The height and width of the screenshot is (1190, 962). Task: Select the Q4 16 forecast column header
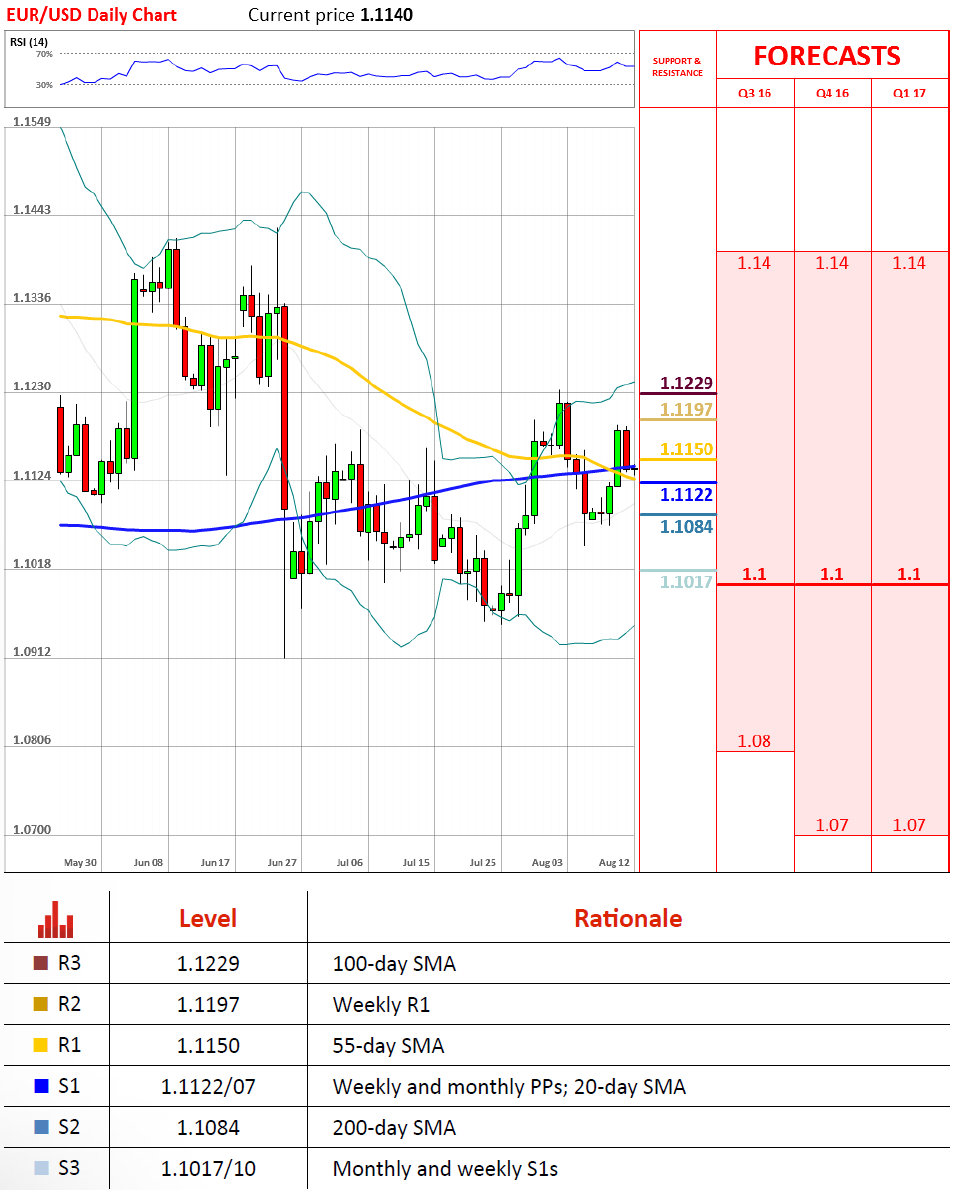pos(832,93)
